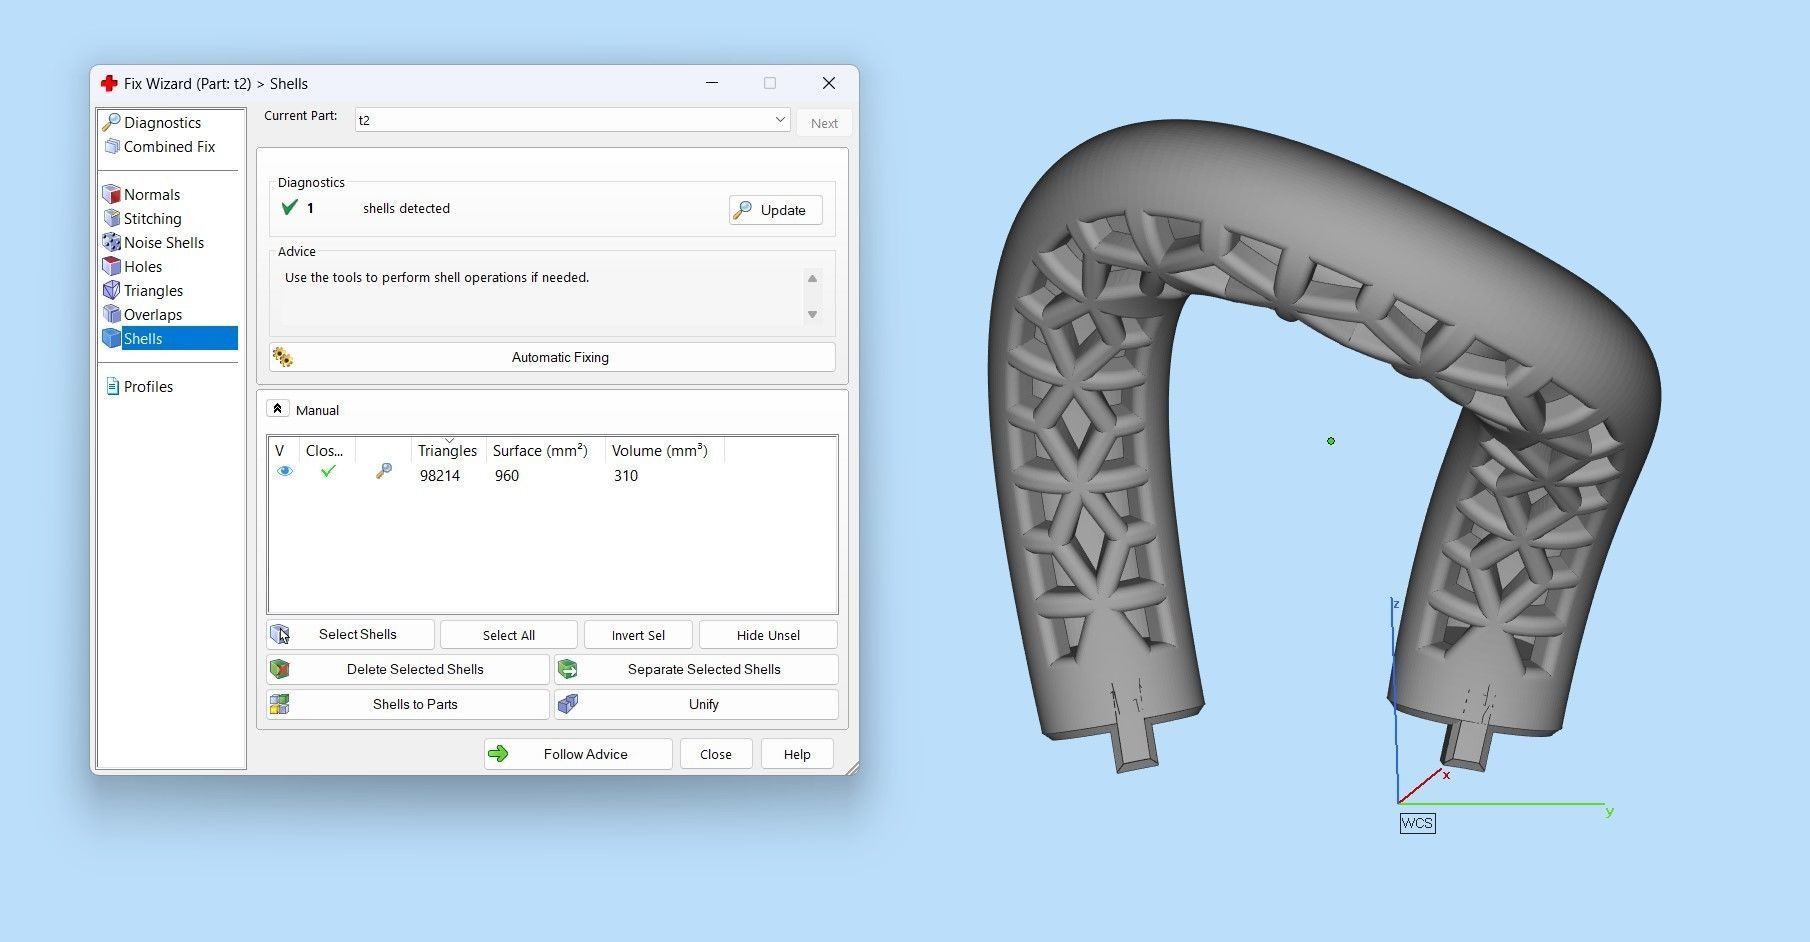
Task: Click the Clos... column header
Action: (x=326, y=451)
